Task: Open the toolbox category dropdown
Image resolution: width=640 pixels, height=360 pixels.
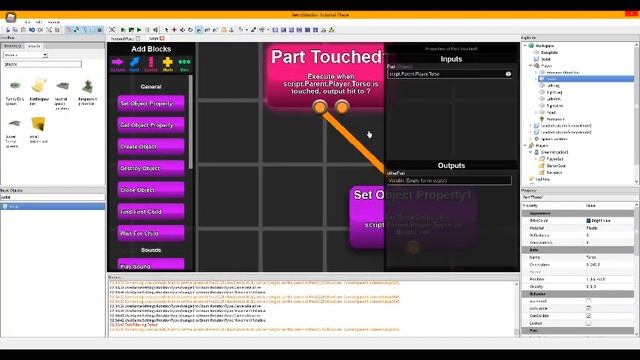Action: point(25,55)
